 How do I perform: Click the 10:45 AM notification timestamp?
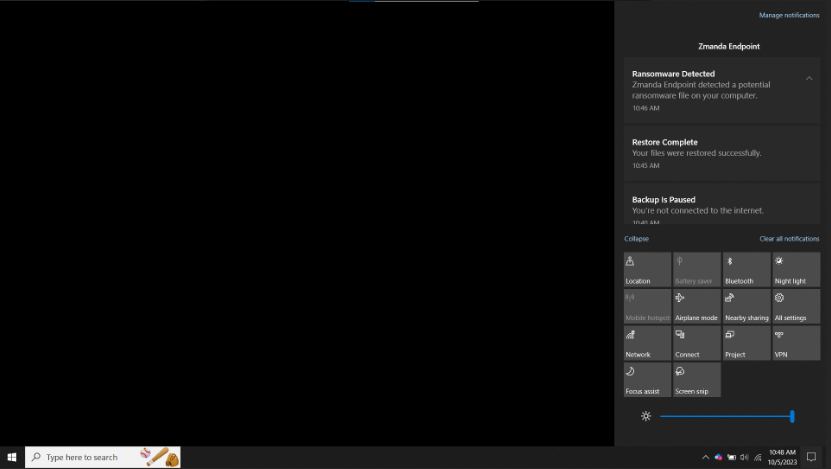(x=646, y=166)
